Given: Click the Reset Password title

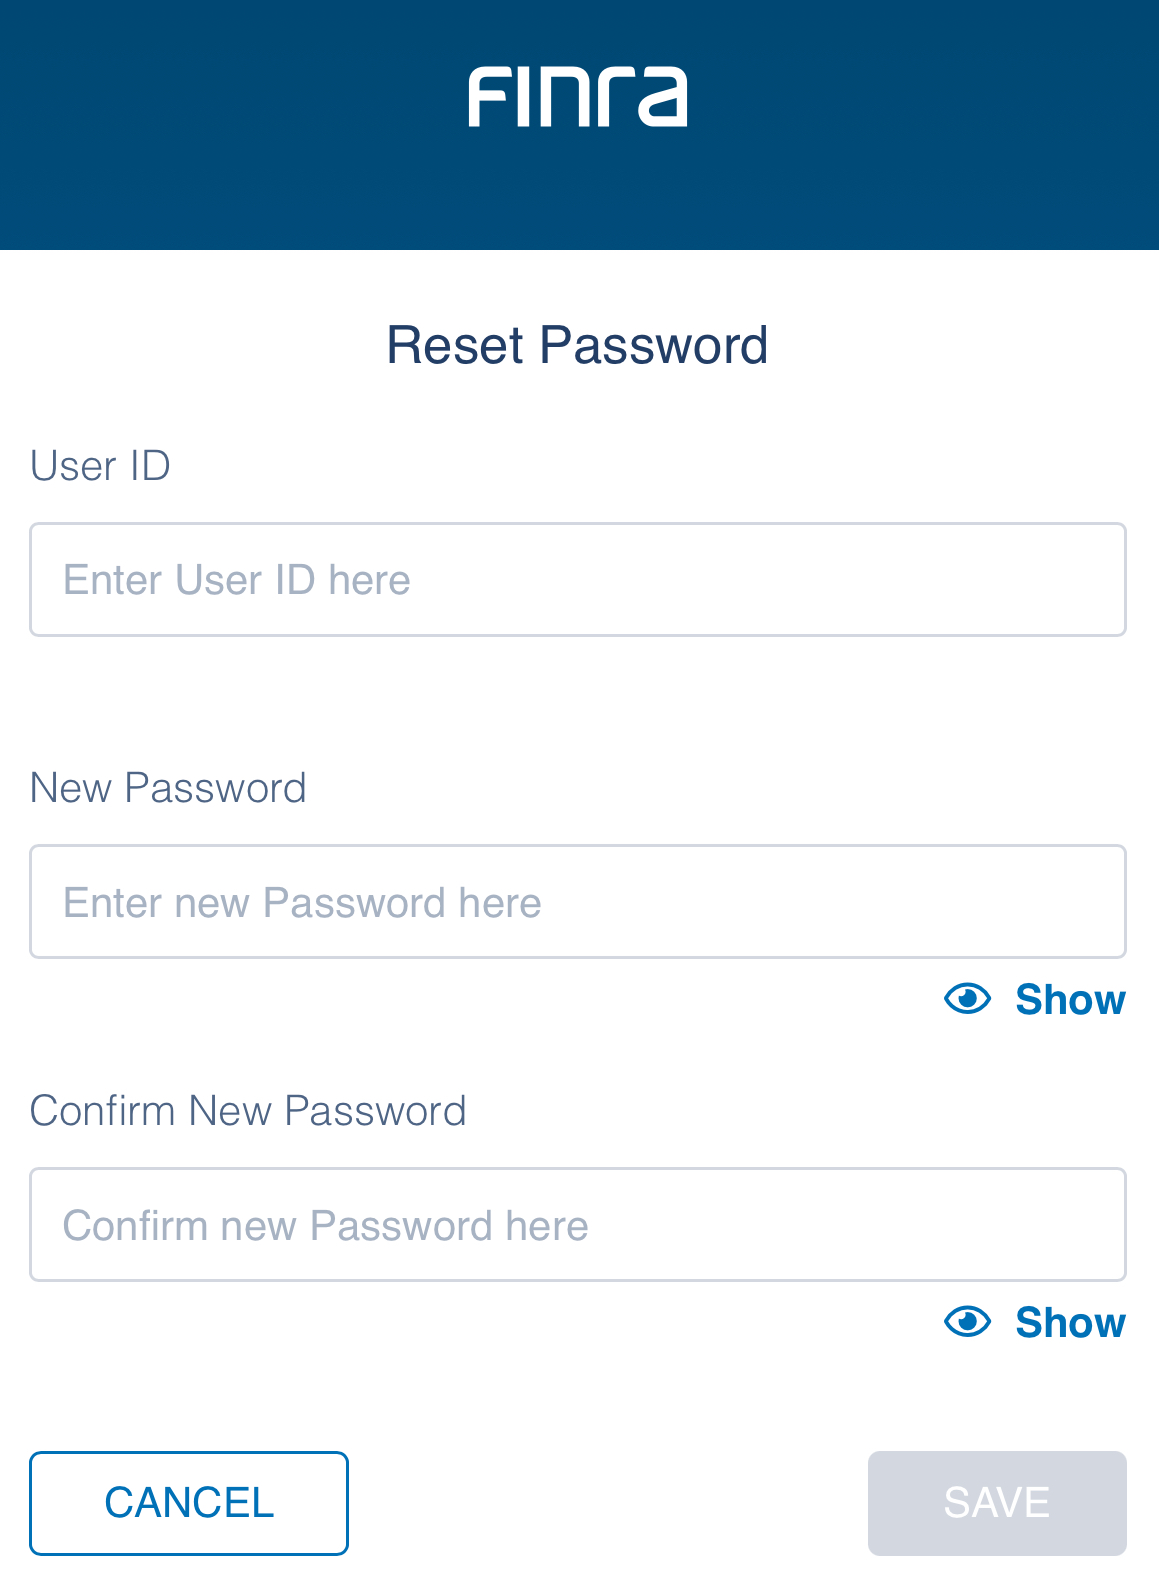Looking at the screenshot, I should tap(578, 344).
